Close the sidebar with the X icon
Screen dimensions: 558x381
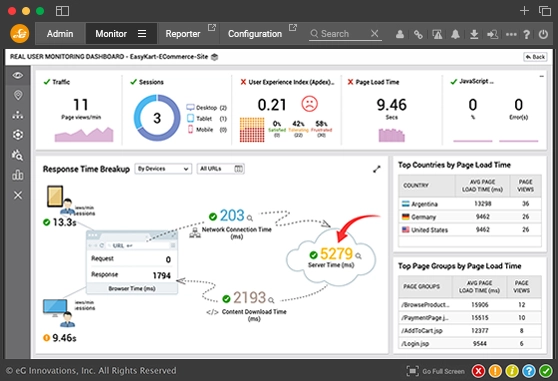pyautogui.click(x=18, y=195)
